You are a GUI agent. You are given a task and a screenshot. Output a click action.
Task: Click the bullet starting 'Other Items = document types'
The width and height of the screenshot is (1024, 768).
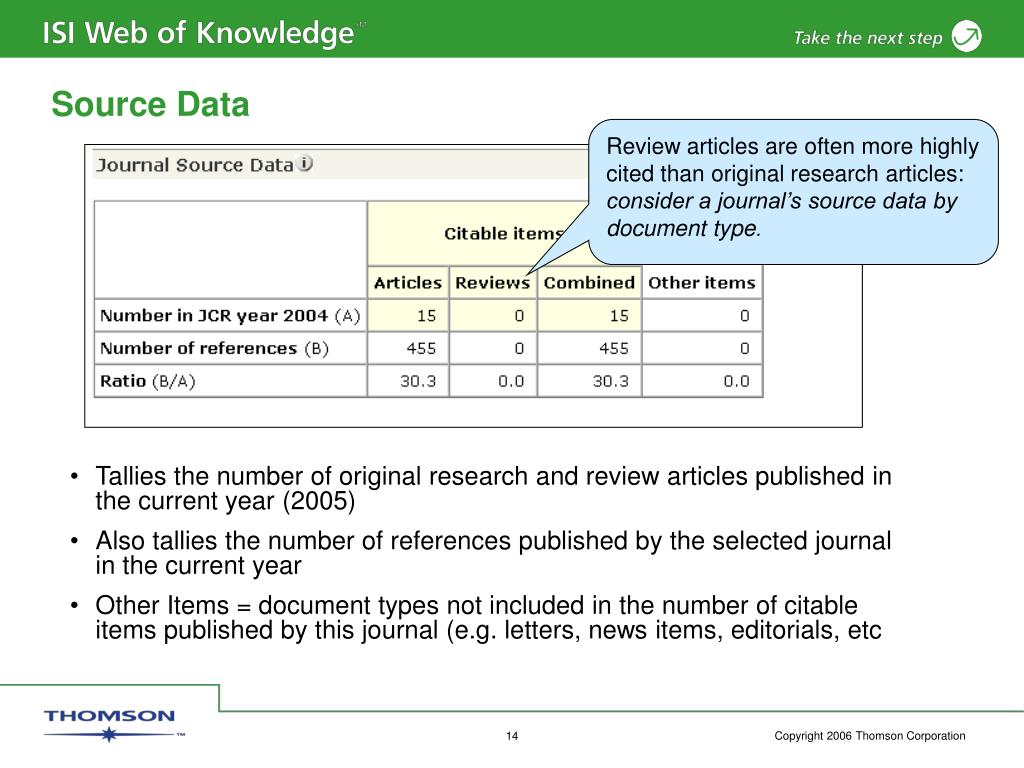[x=488, y=618]
